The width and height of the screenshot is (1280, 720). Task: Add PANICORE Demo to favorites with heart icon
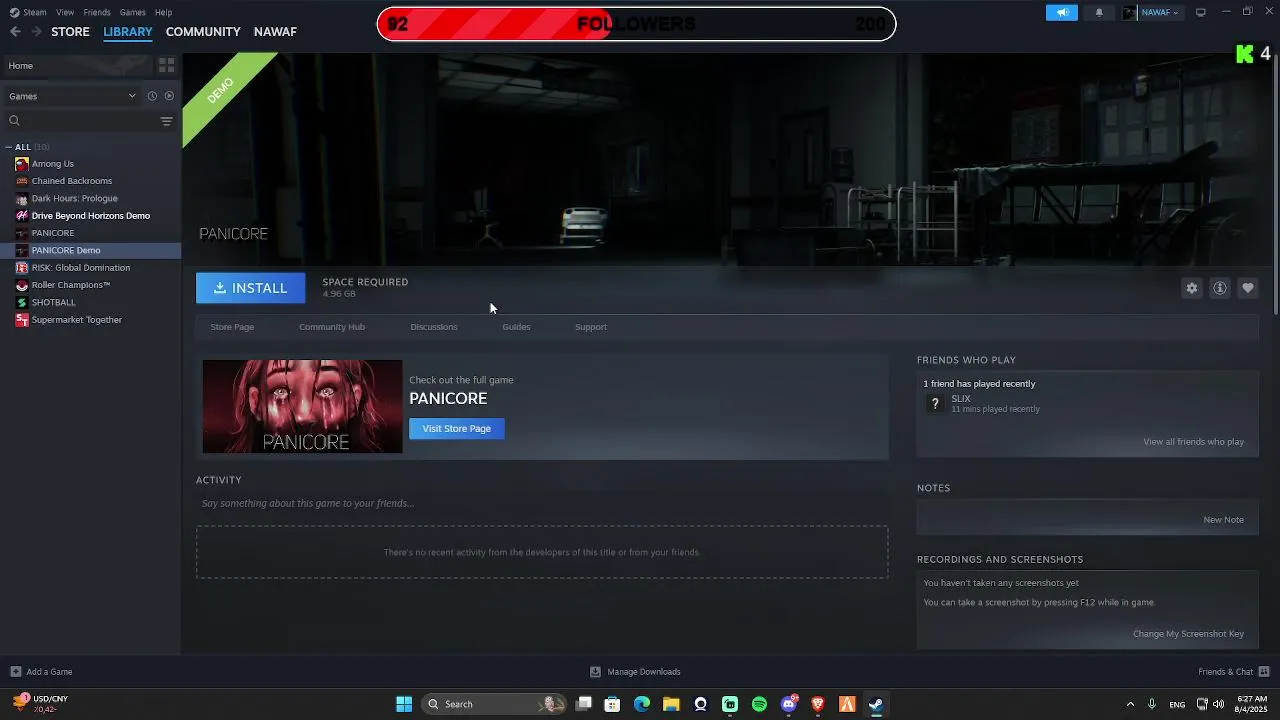(x=1247, y=288)
